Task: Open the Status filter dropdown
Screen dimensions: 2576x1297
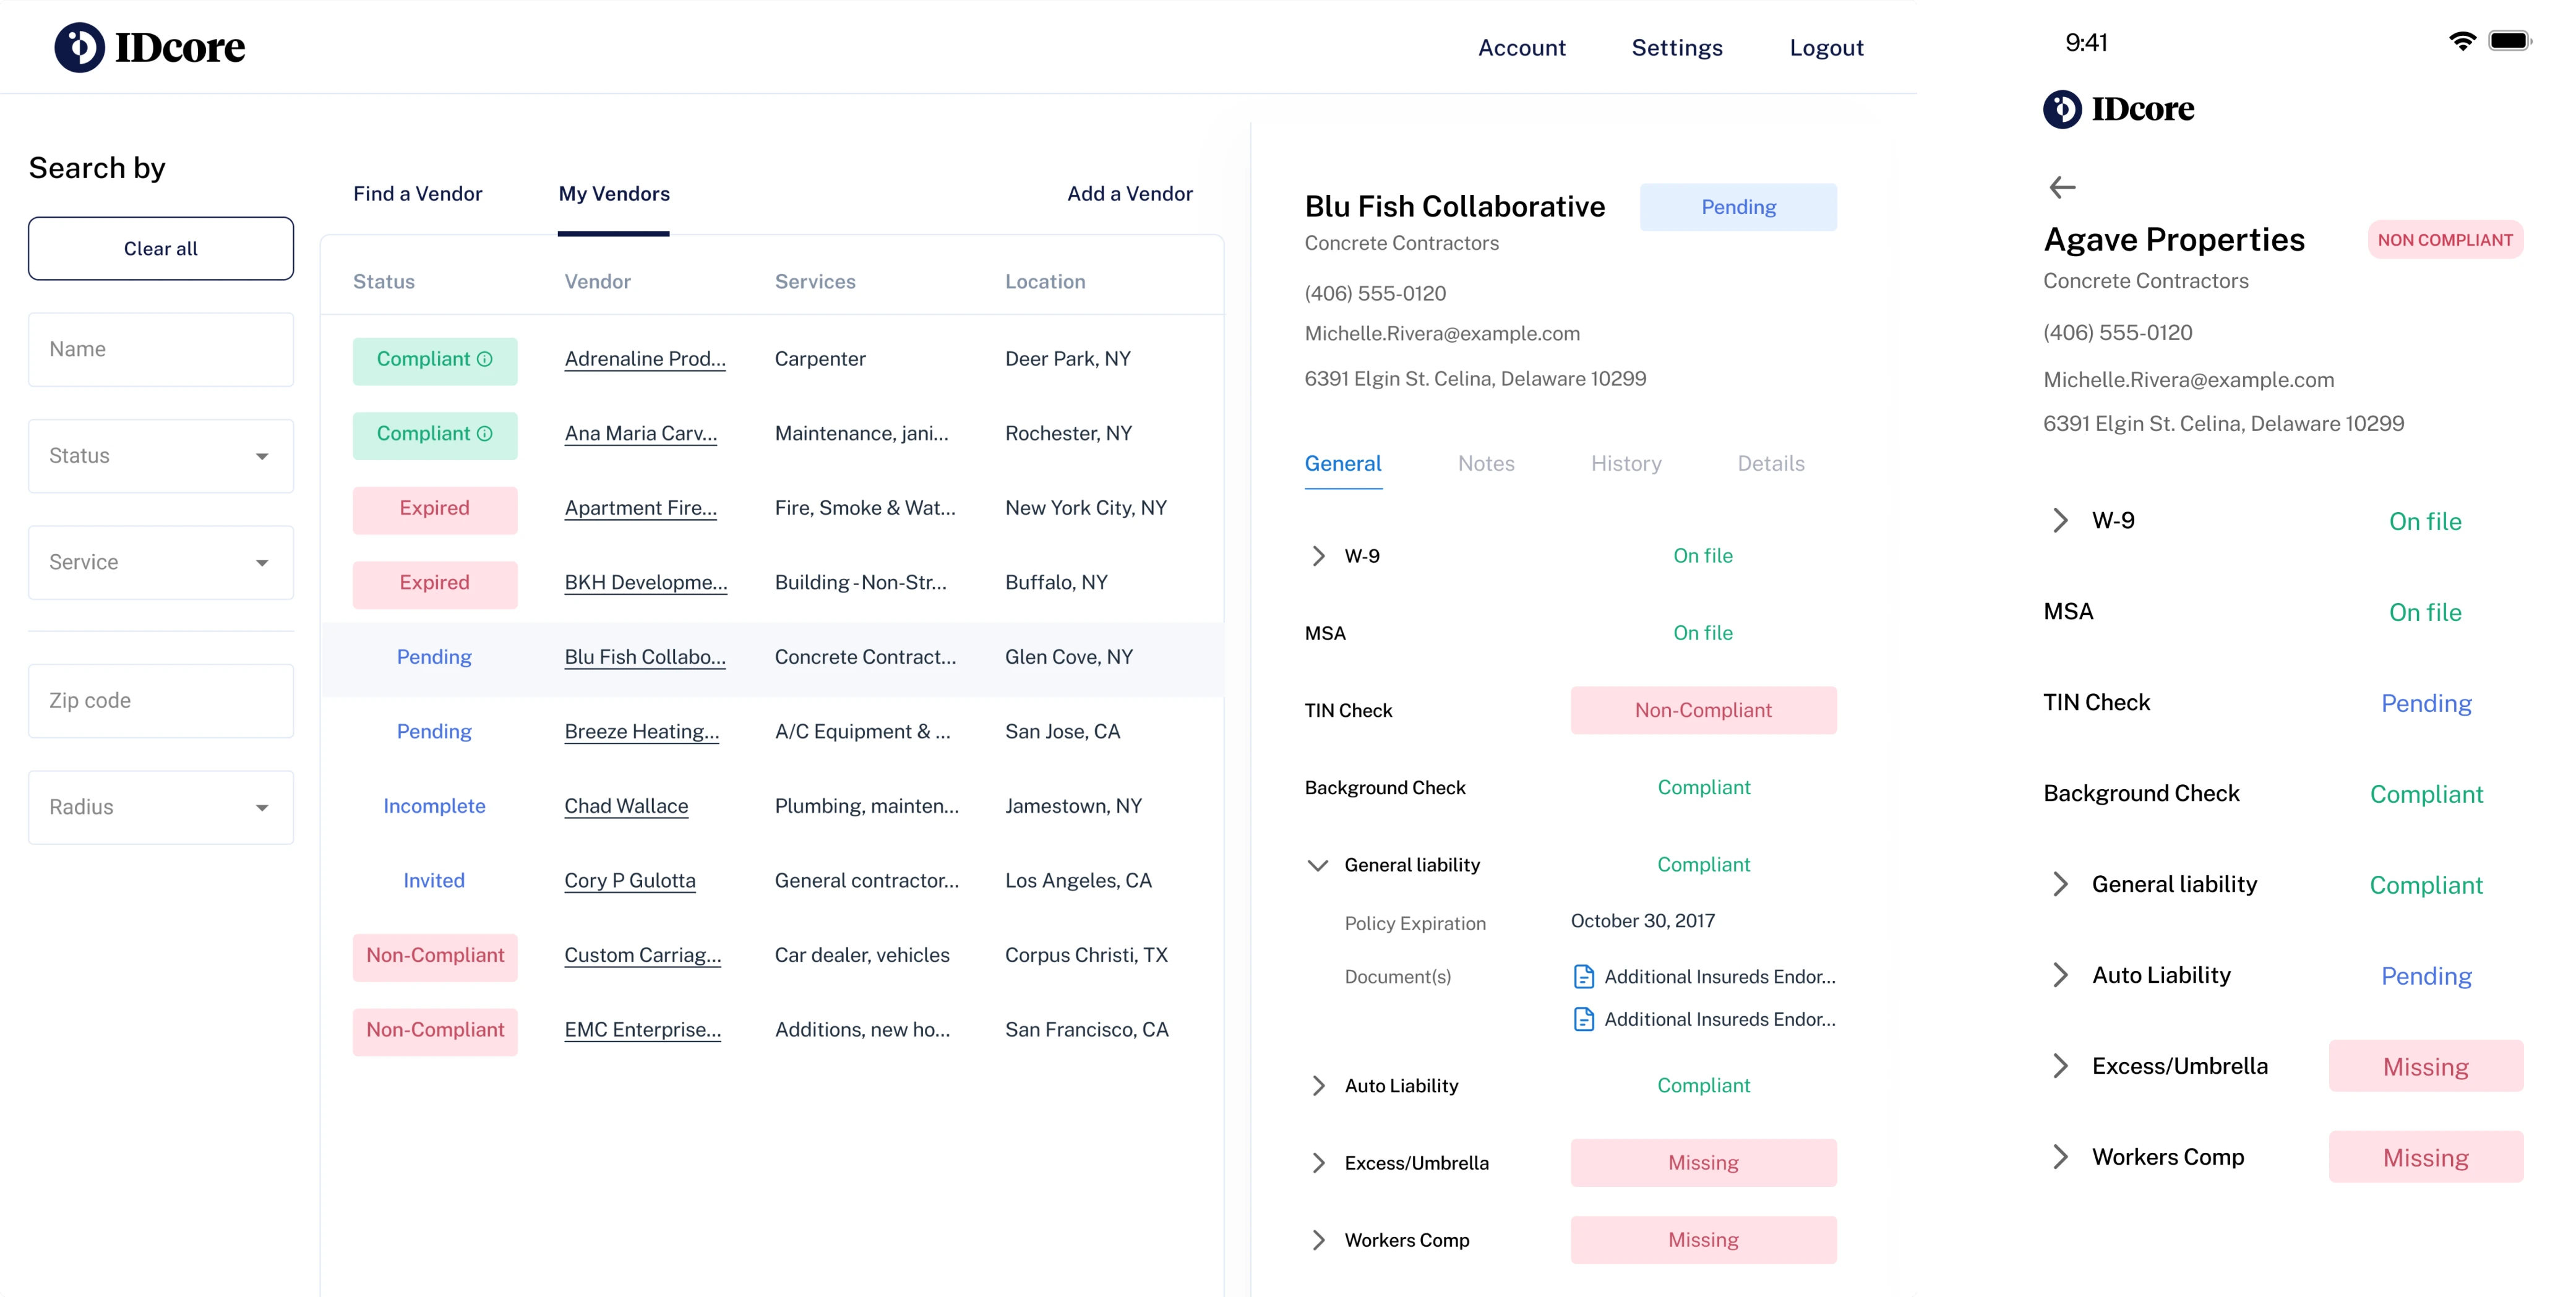Action: (161, 456)
